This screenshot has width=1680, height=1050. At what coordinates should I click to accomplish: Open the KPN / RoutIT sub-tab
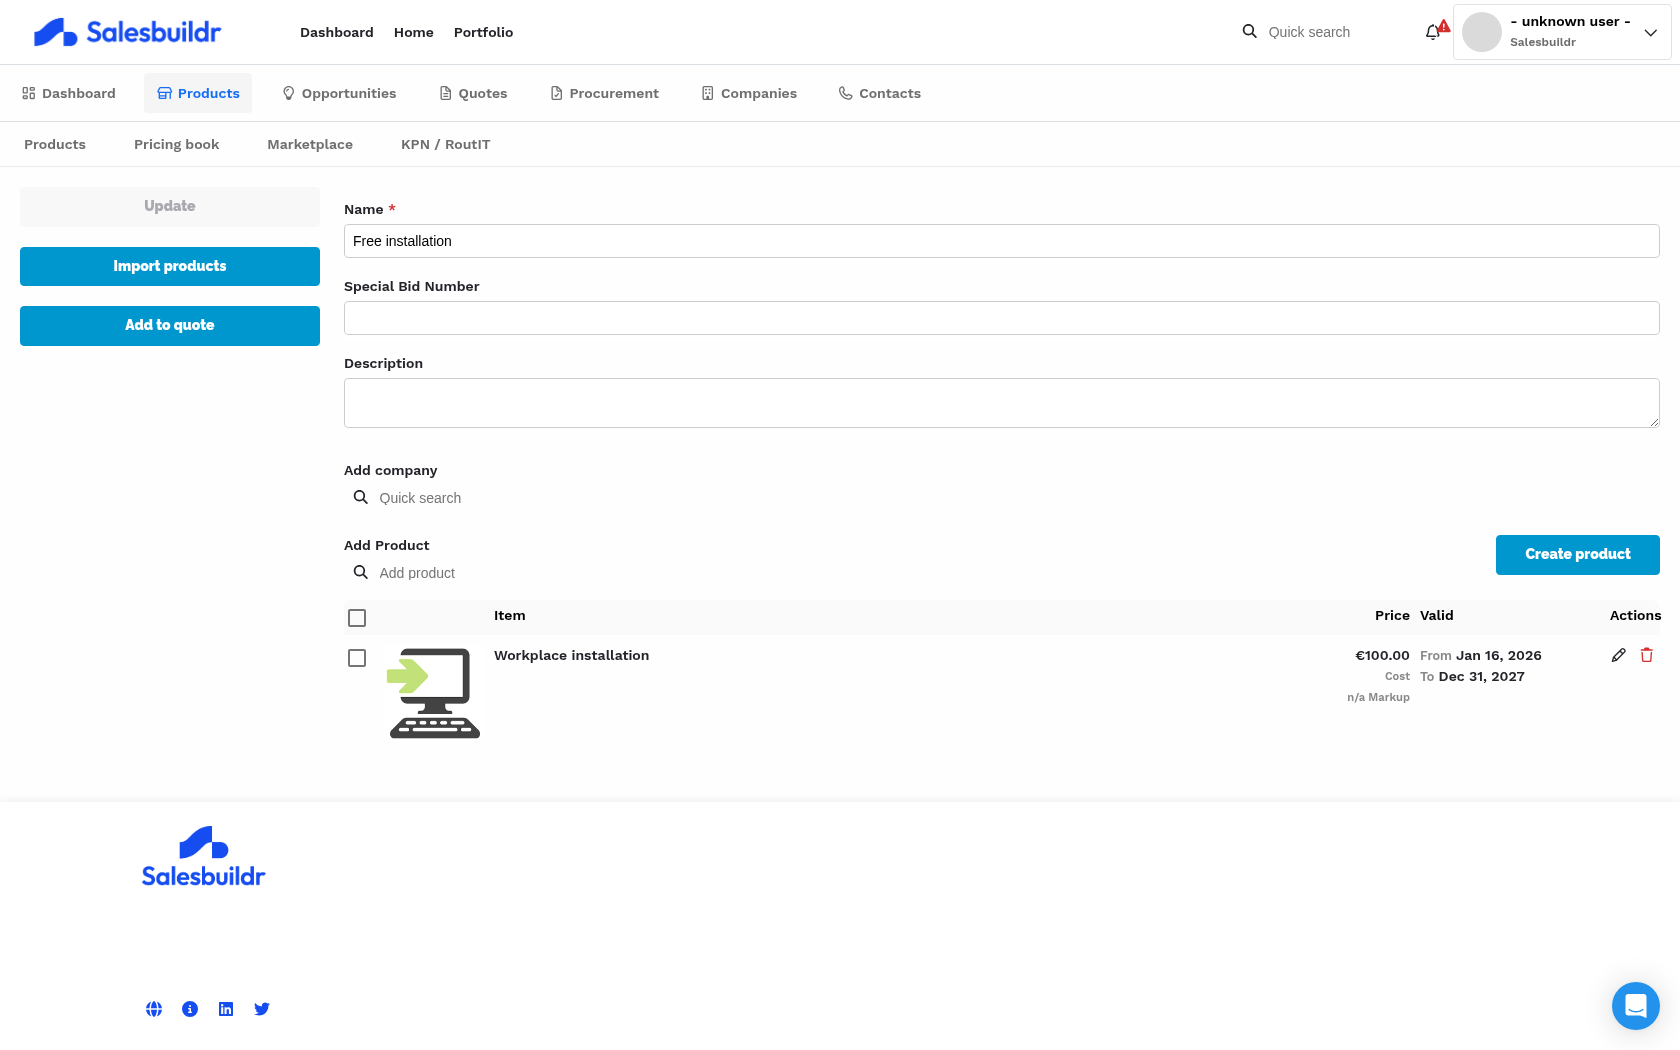(446, 144)
